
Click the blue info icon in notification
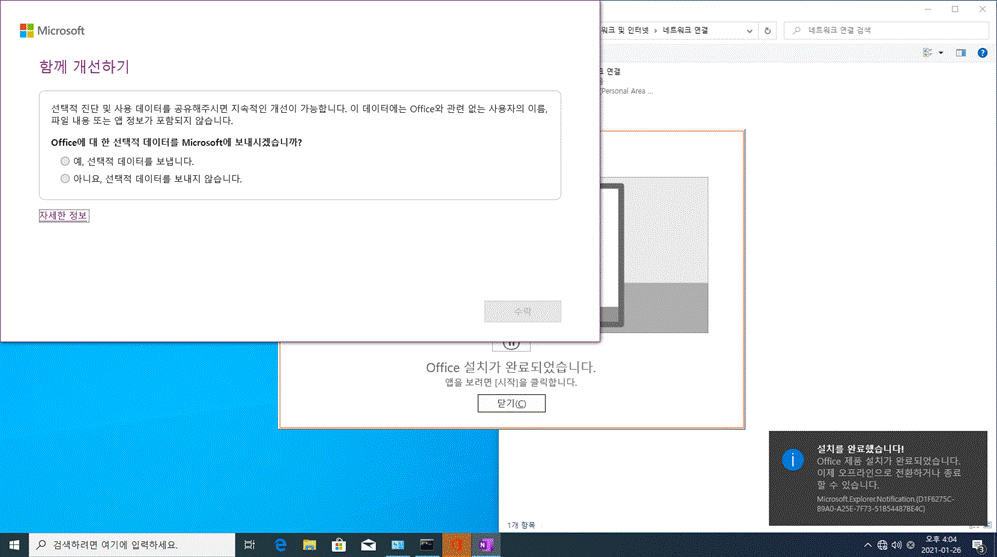coord(792,460)
